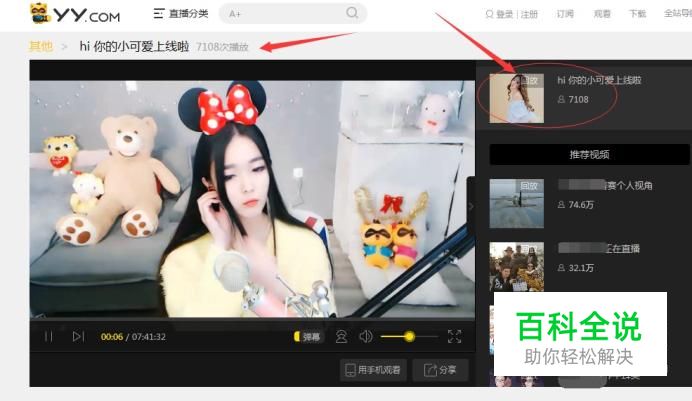The image size is (692, 401).
Task: Adjust the volume slider knob
Action: point(410,337)
